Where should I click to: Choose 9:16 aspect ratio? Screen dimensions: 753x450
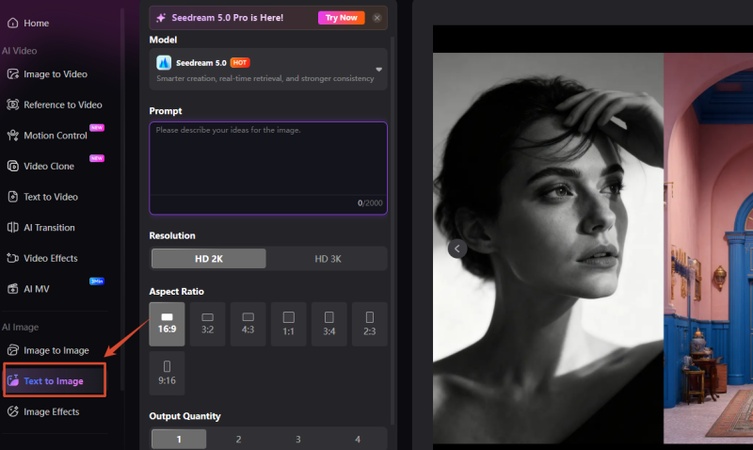167,373
